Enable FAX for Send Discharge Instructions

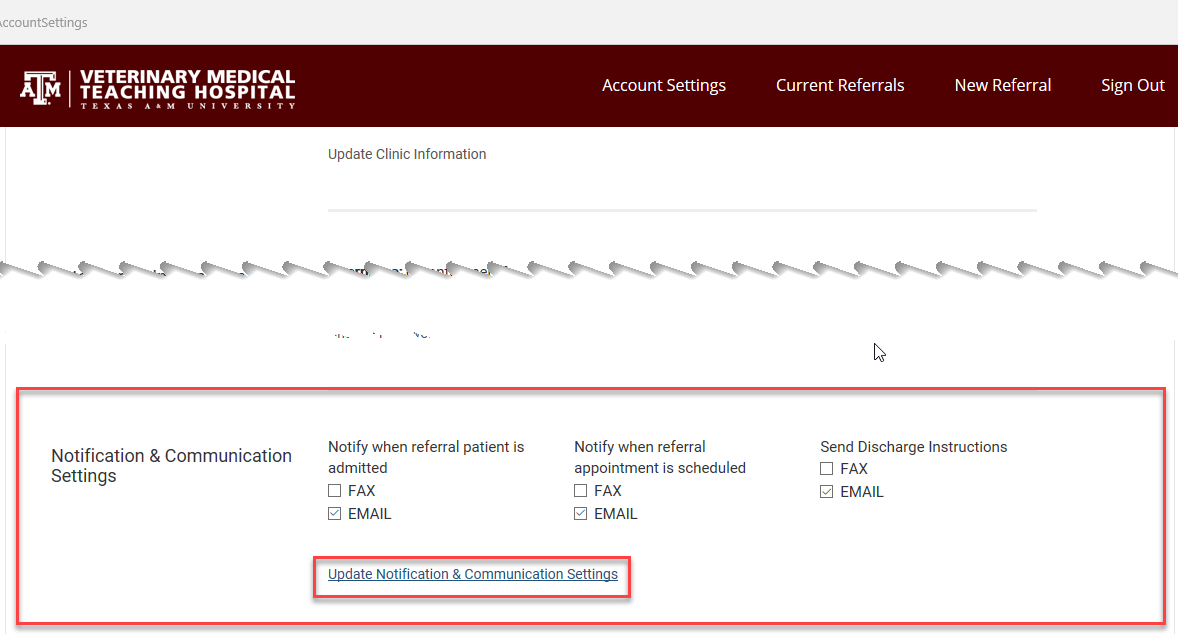click(826, 469)
